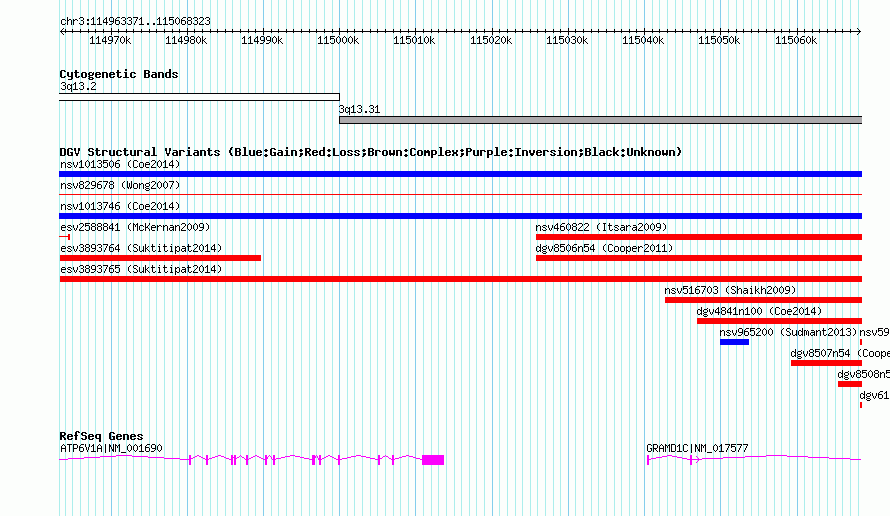This screenshot has height=516, width=890.
Task: Click the right arrowhead of the ruler
Action: pos(859,31)
